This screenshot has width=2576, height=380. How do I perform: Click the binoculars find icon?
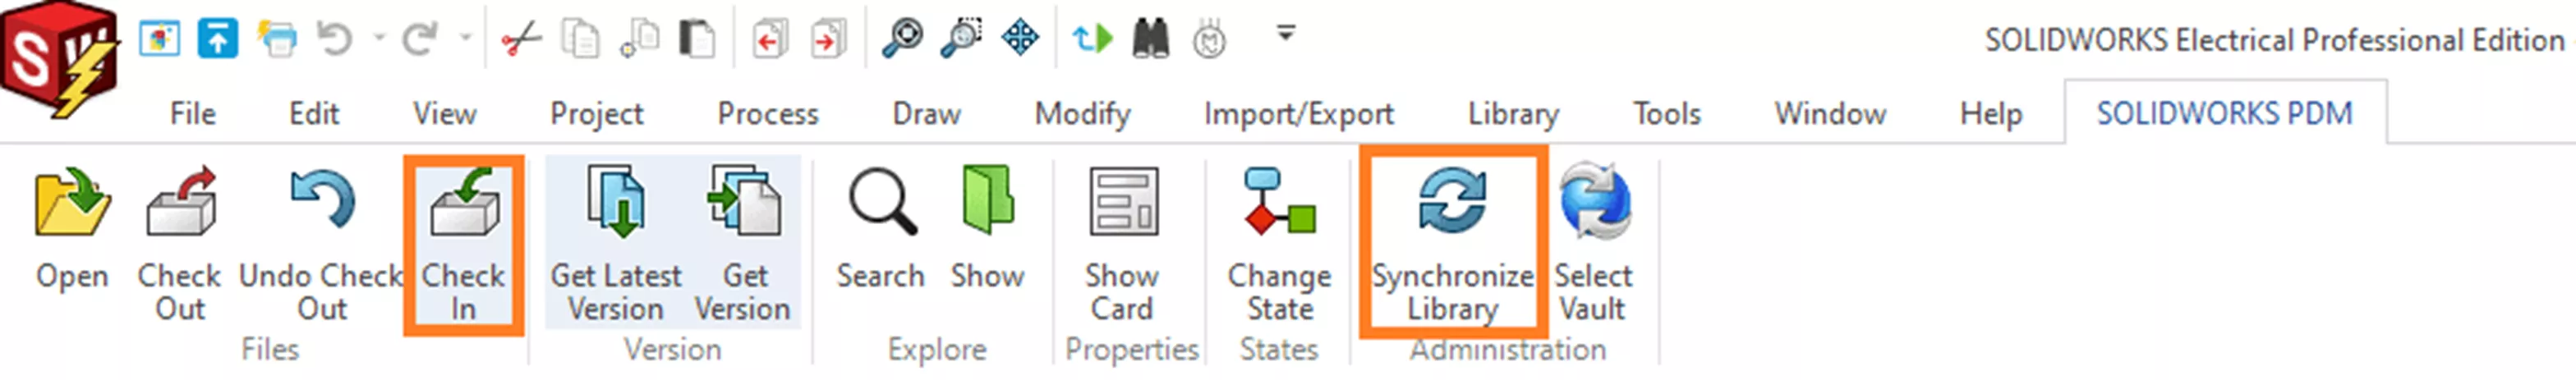[x=1151, y=40]
